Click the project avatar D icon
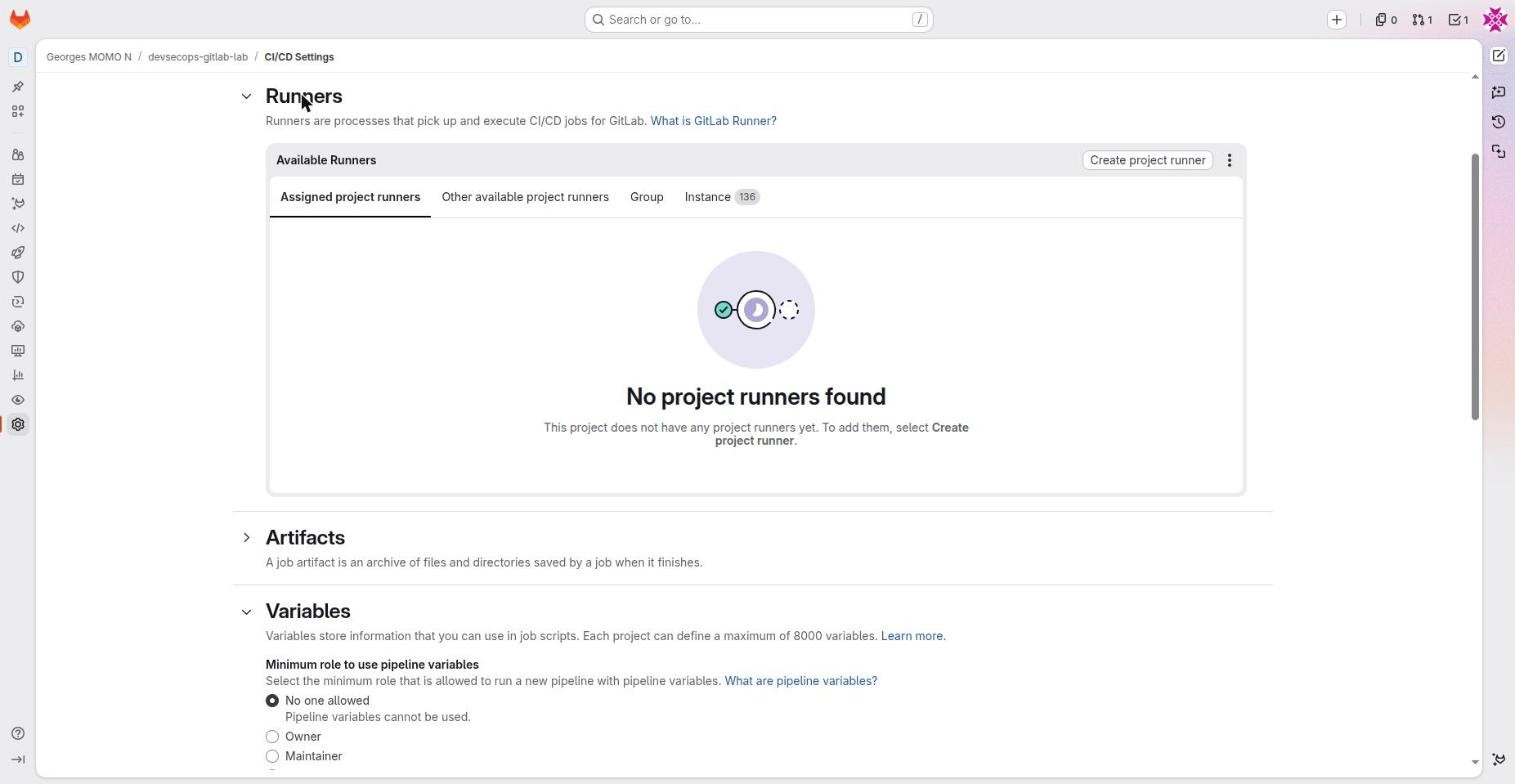The width and height of the screenshot is (1515, 784). [17, 57]
